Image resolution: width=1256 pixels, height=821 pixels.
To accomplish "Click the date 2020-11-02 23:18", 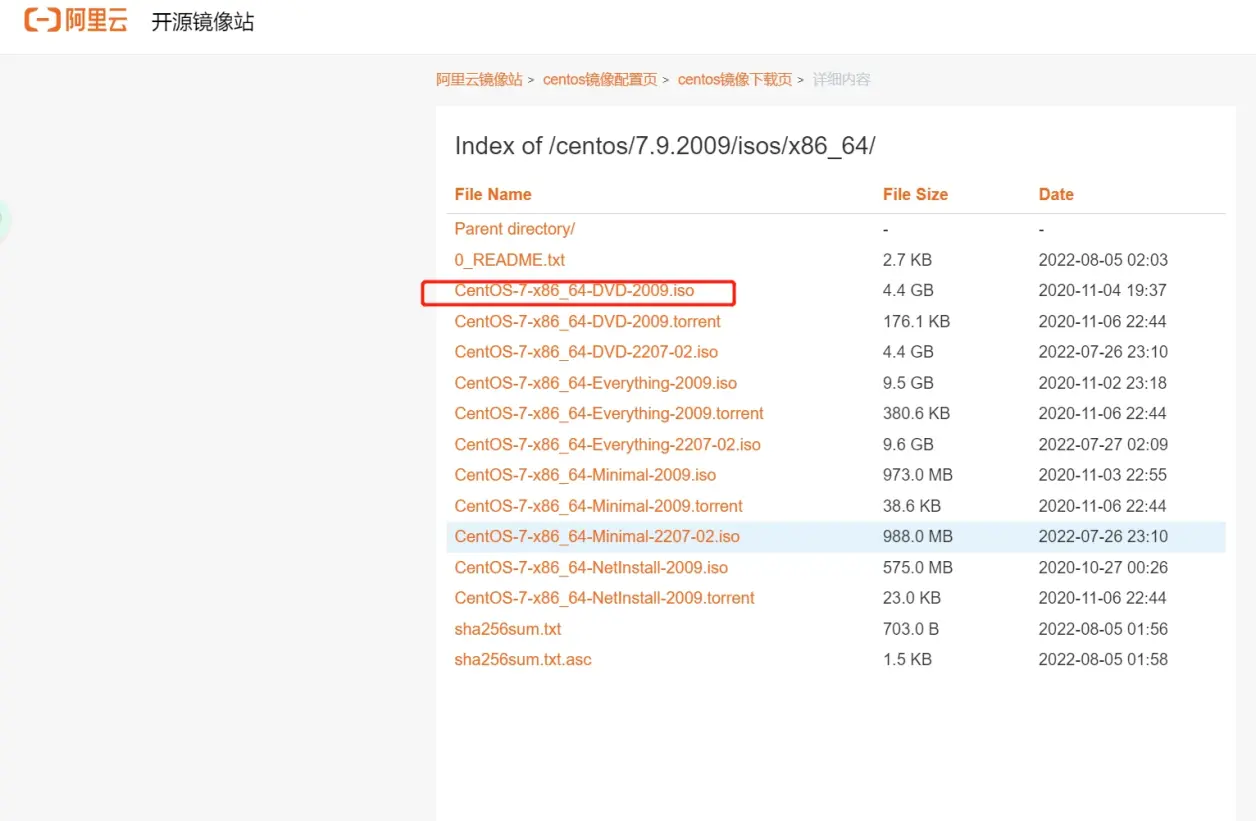I will [1103, 383].
